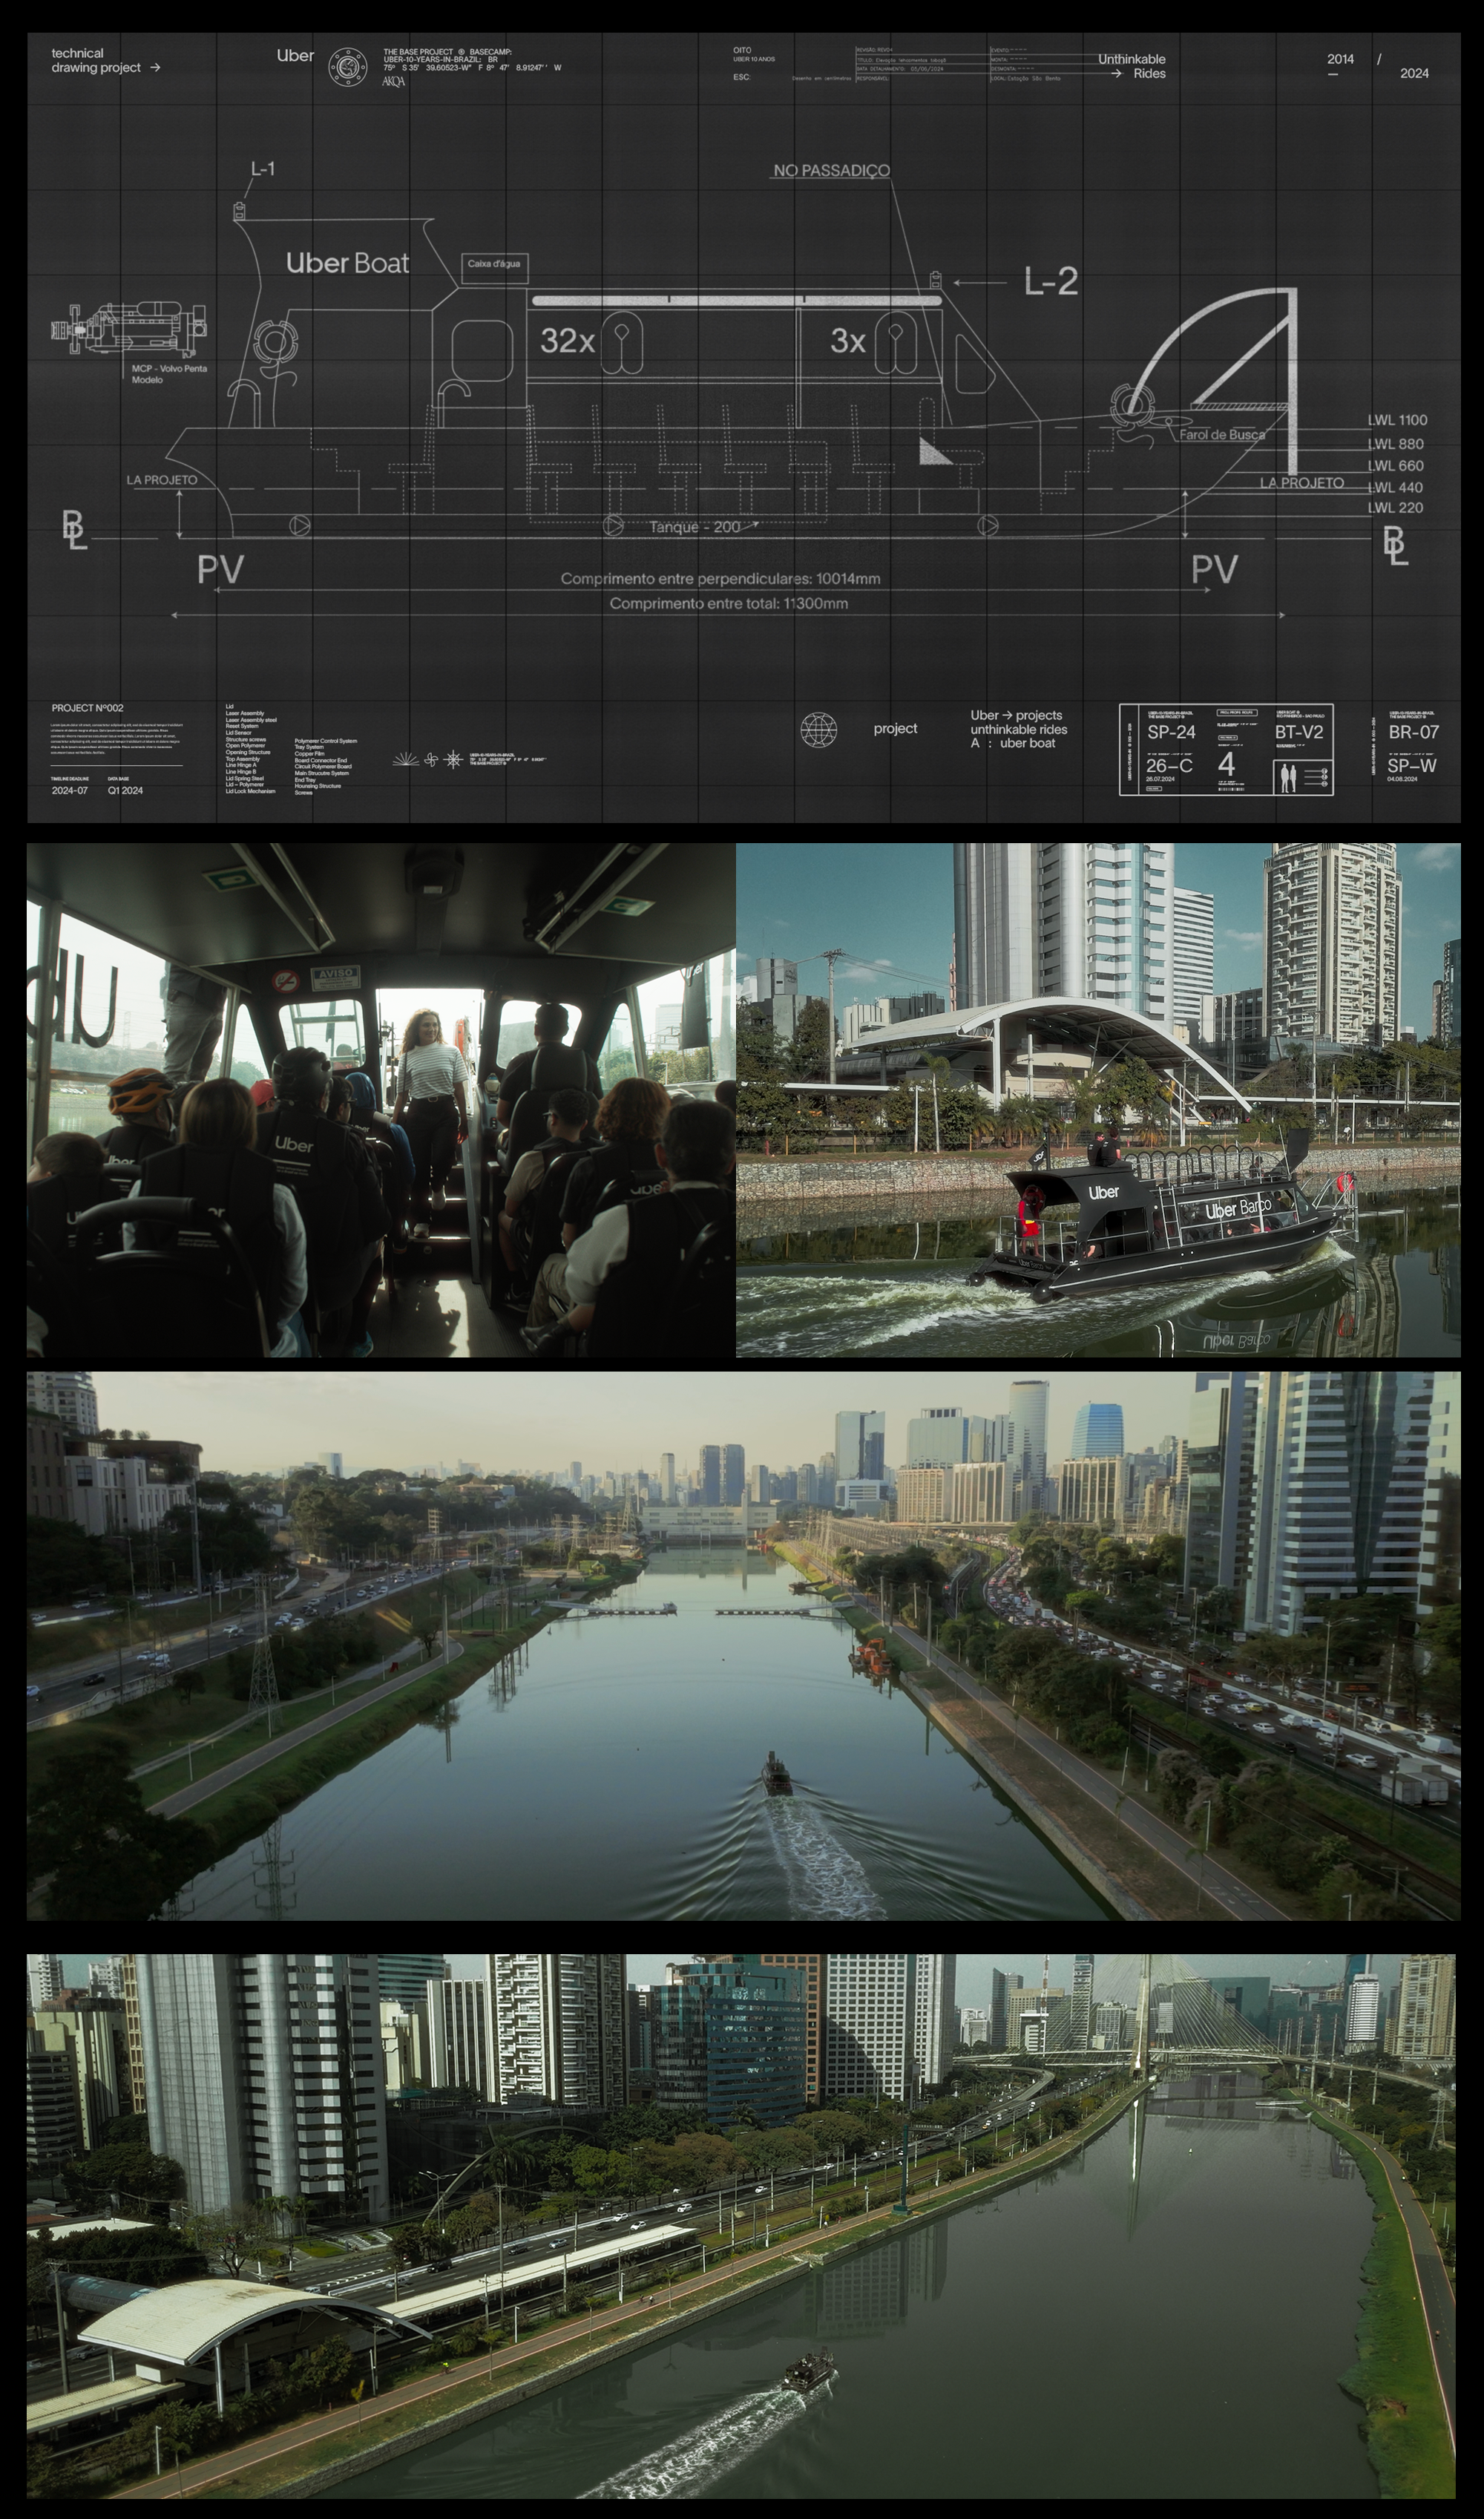Click 'Laser Assembly steel' in the parts list

point(251,720)
